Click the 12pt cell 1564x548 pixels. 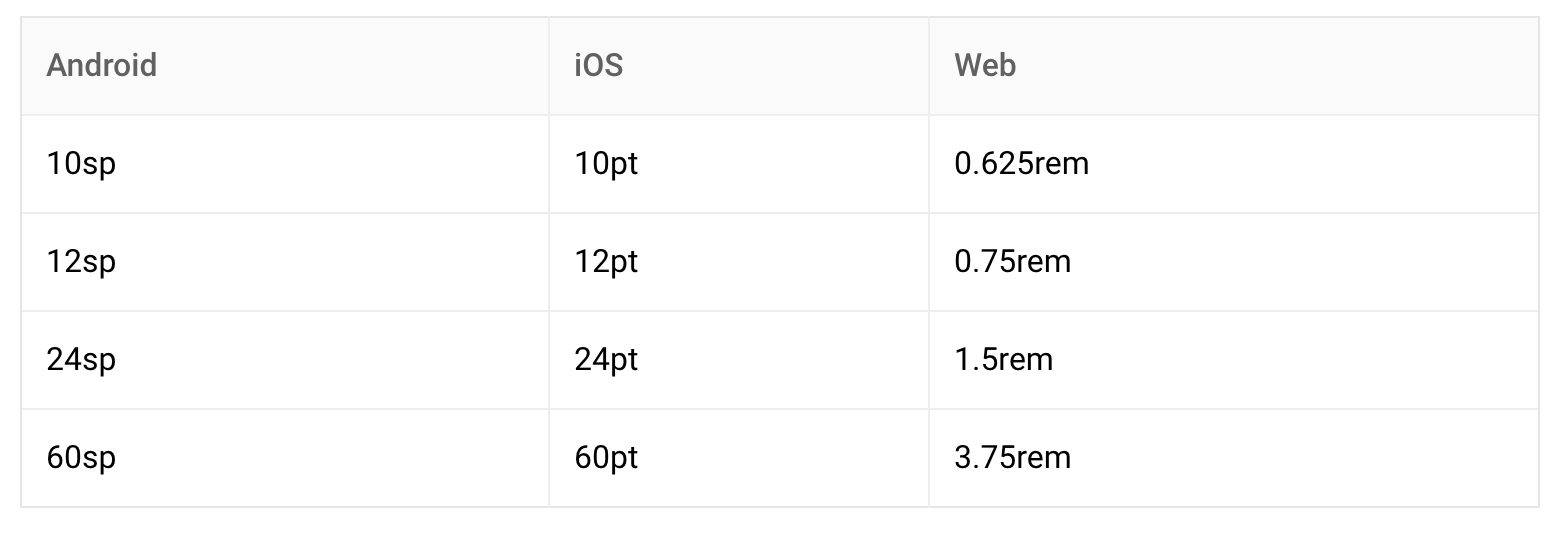739,262
